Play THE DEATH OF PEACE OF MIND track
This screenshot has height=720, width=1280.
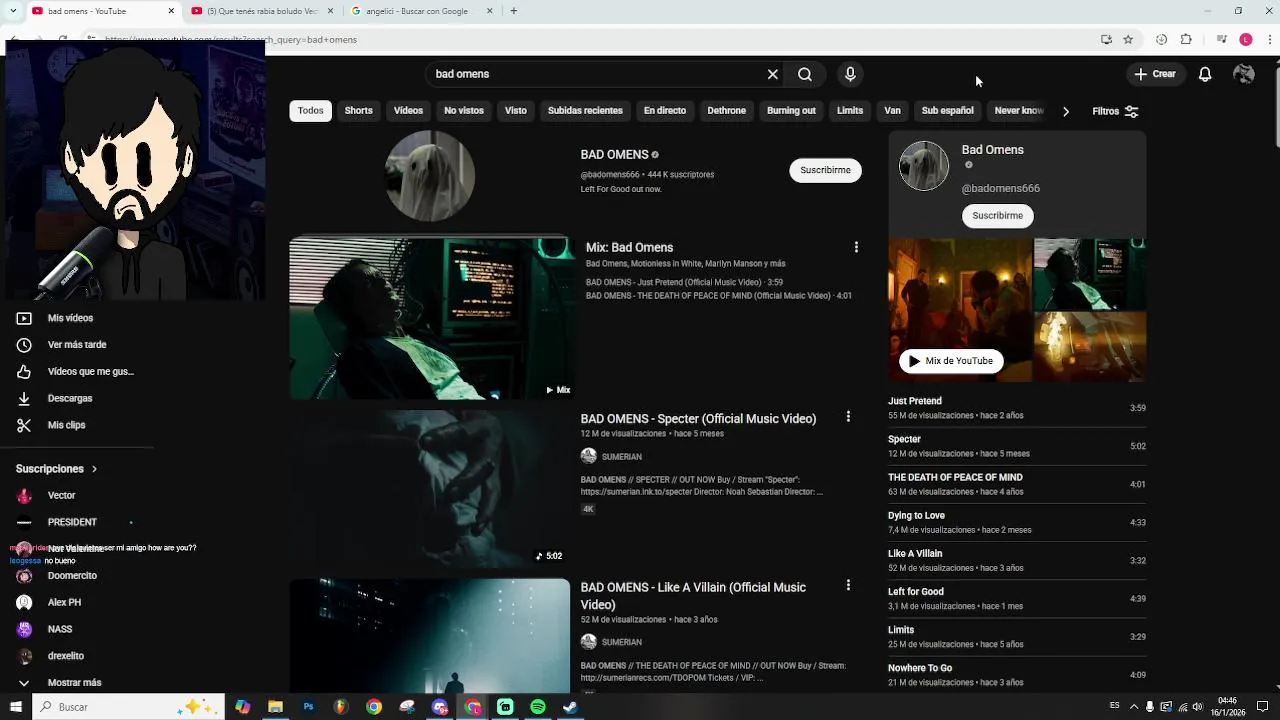(1017, 484)
